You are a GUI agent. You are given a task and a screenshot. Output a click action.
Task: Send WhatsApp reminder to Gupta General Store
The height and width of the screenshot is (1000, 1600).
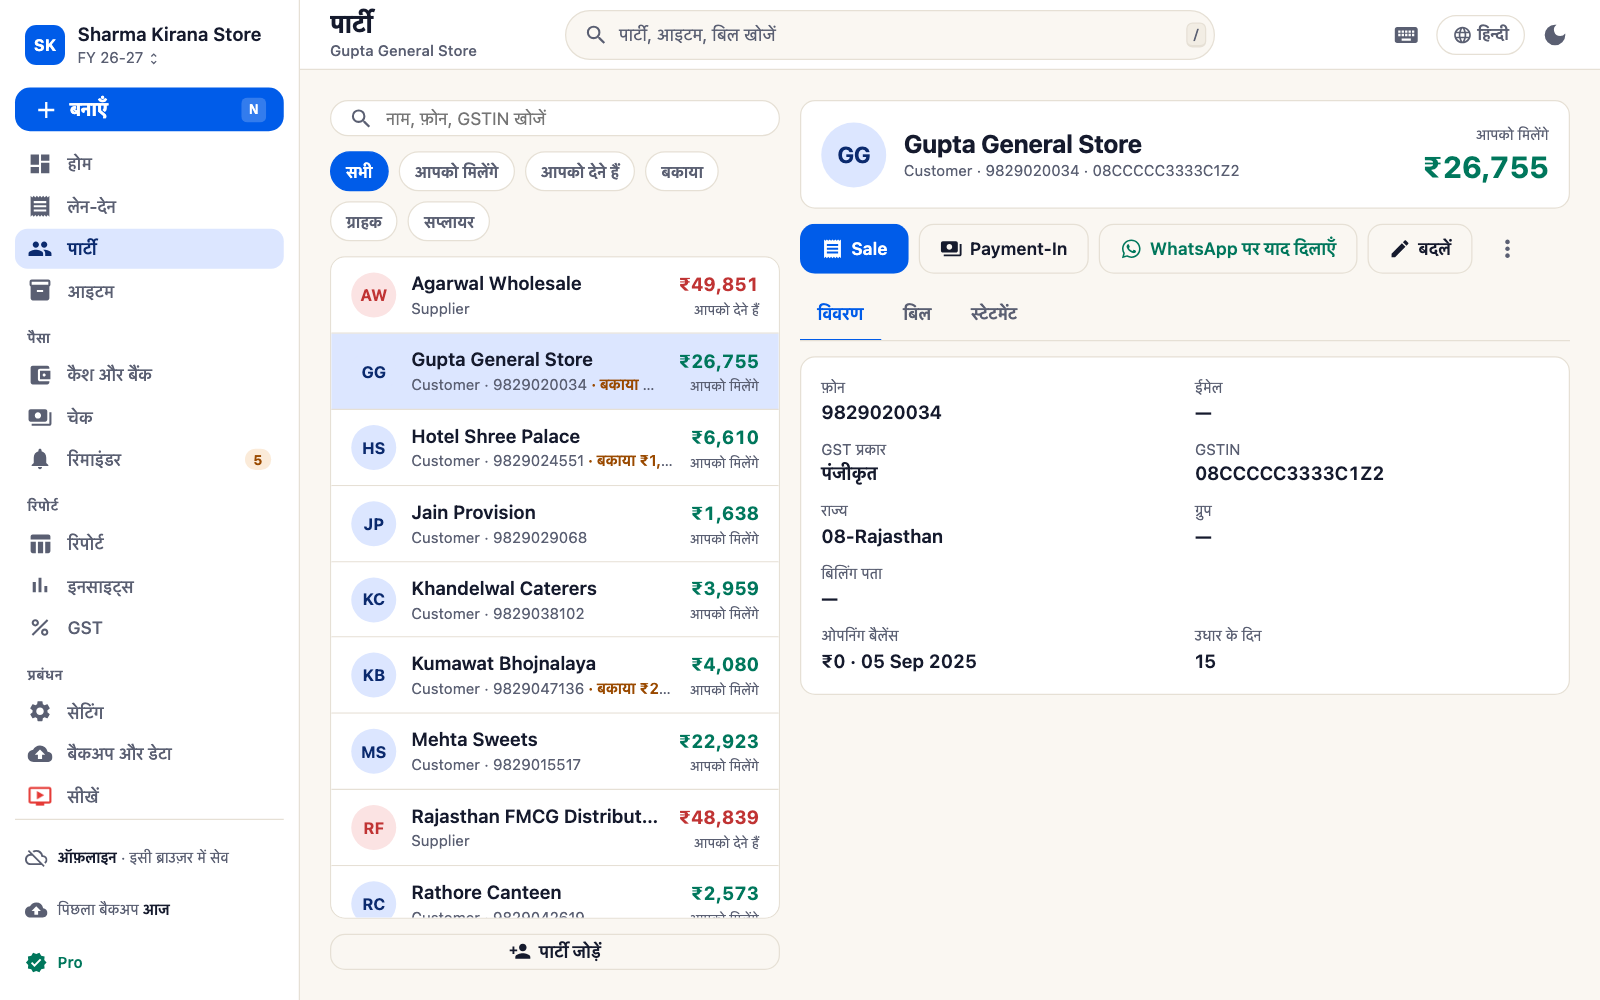(x=1228, y=249)
